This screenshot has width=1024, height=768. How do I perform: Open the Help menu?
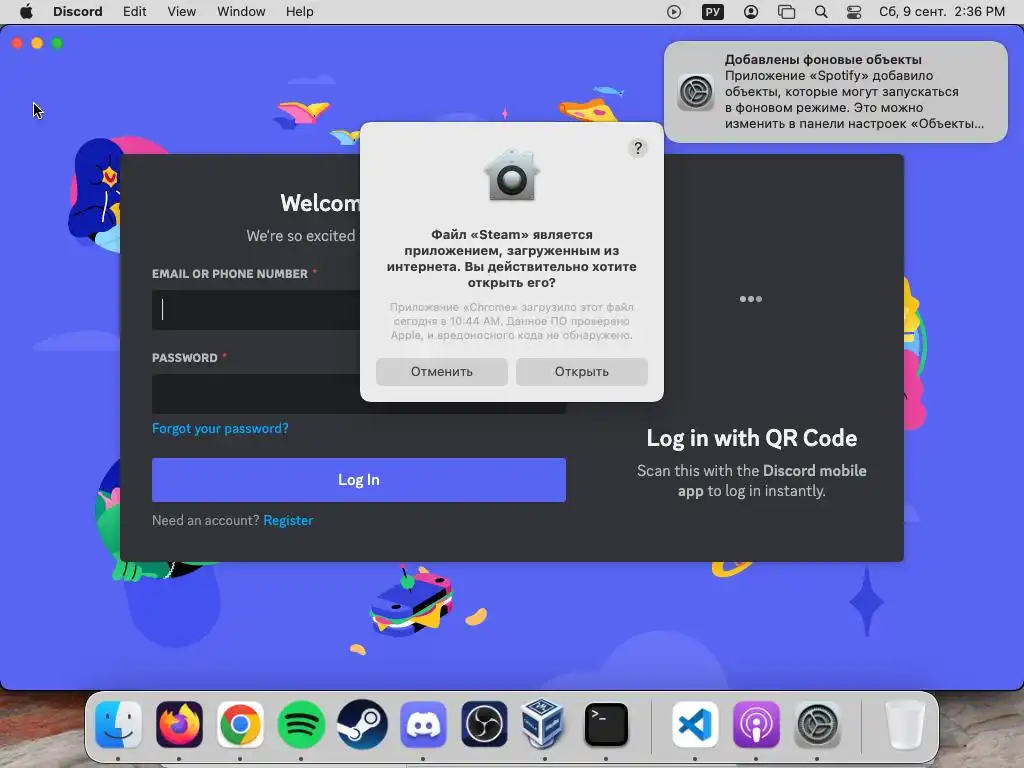click(300, 12)
